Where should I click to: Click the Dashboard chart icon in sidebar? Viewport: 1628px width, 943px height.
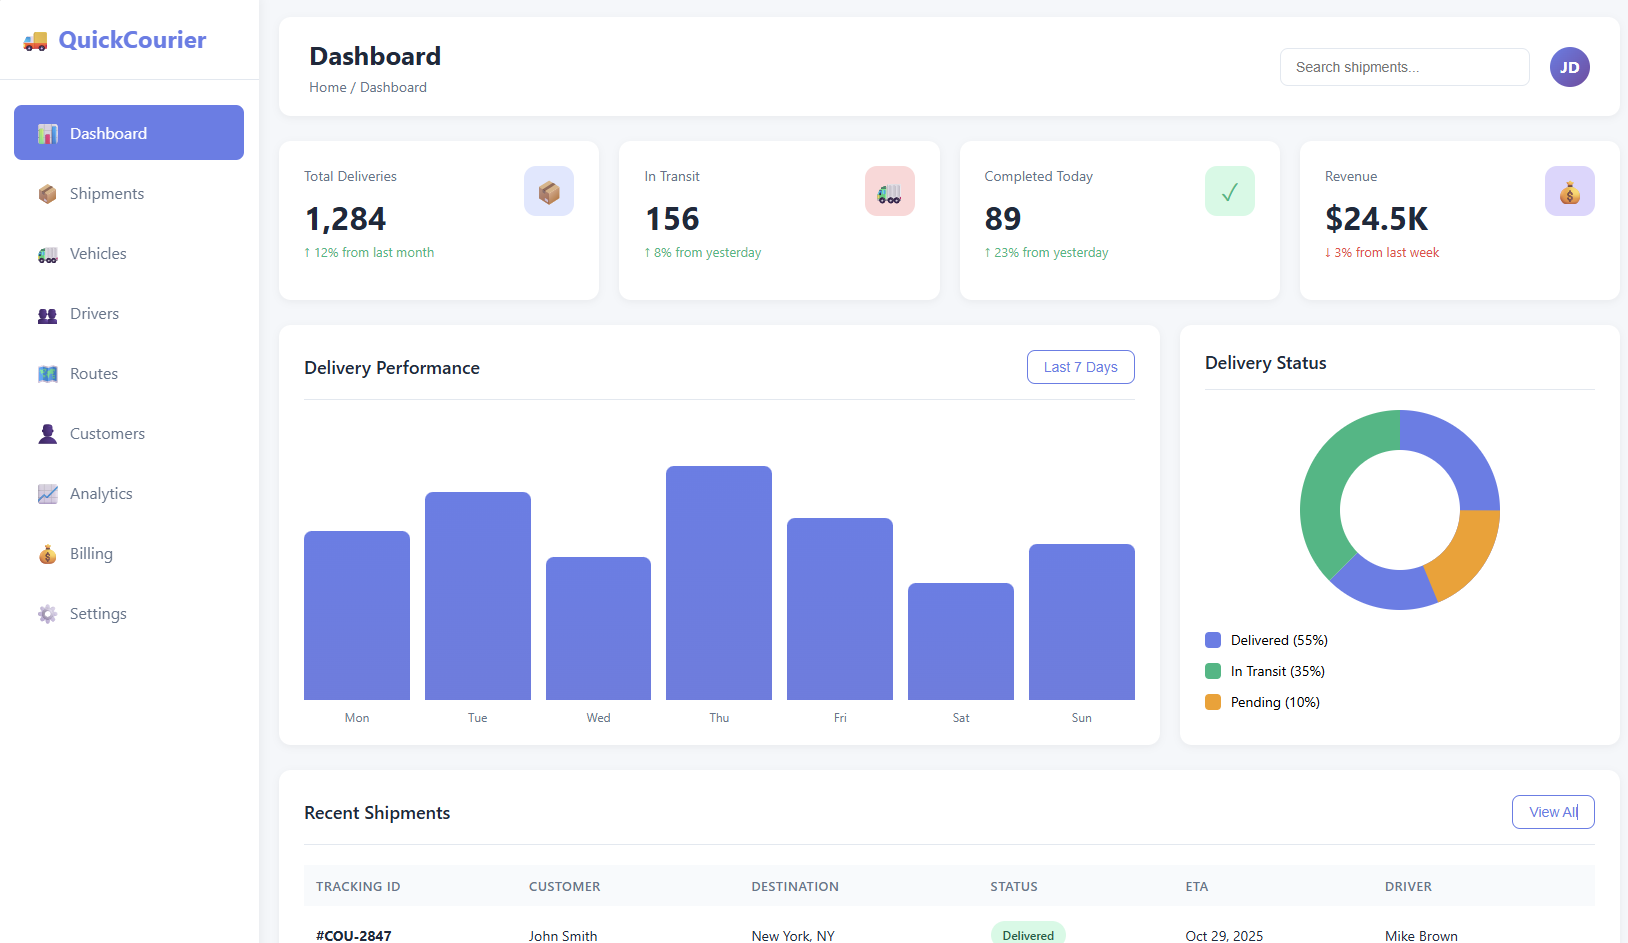point(47,134)
